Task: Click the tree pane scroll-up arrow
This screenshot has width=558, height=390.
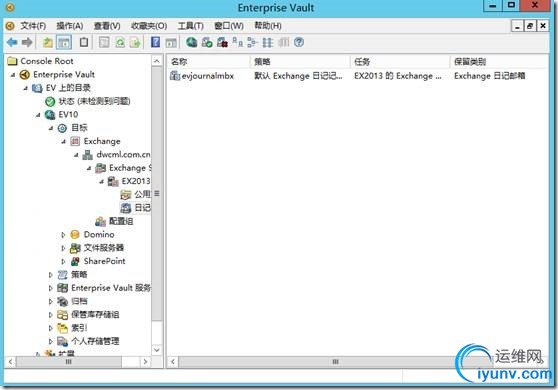Action: [x=157, y=61]
